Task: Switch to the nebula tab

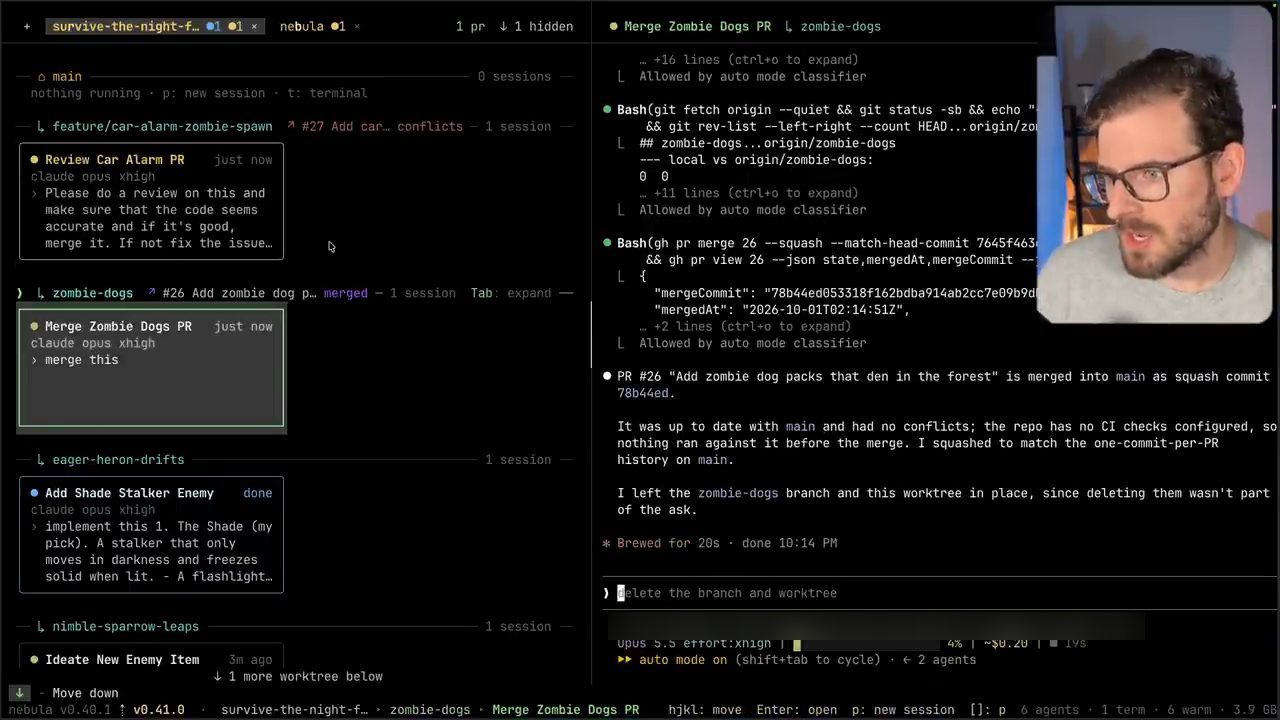Action: [301, 26]
